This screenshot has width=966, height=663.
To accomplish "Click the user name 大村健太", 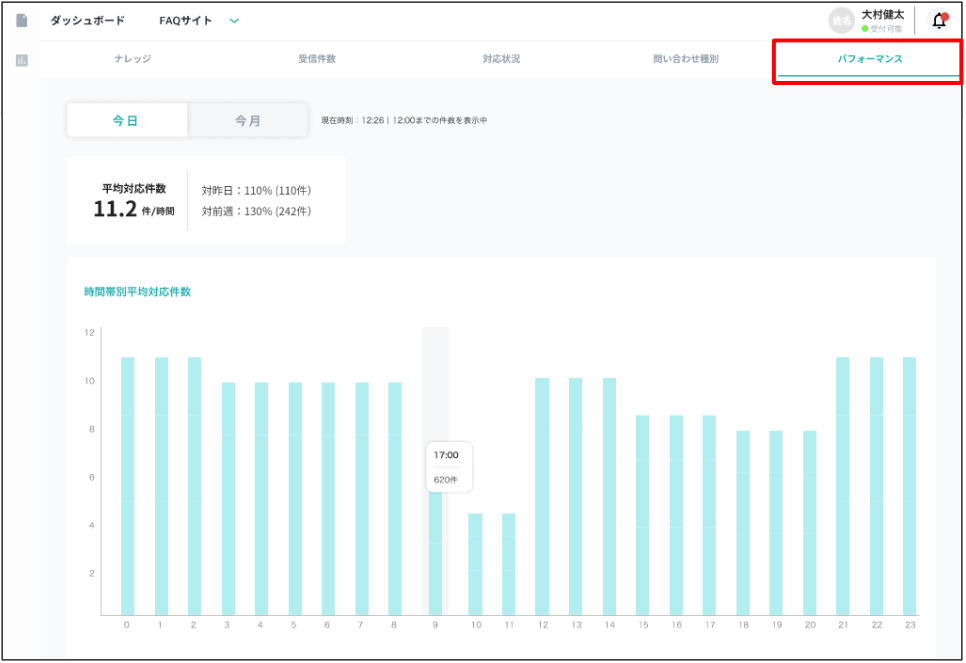I will tap(882, 15).
